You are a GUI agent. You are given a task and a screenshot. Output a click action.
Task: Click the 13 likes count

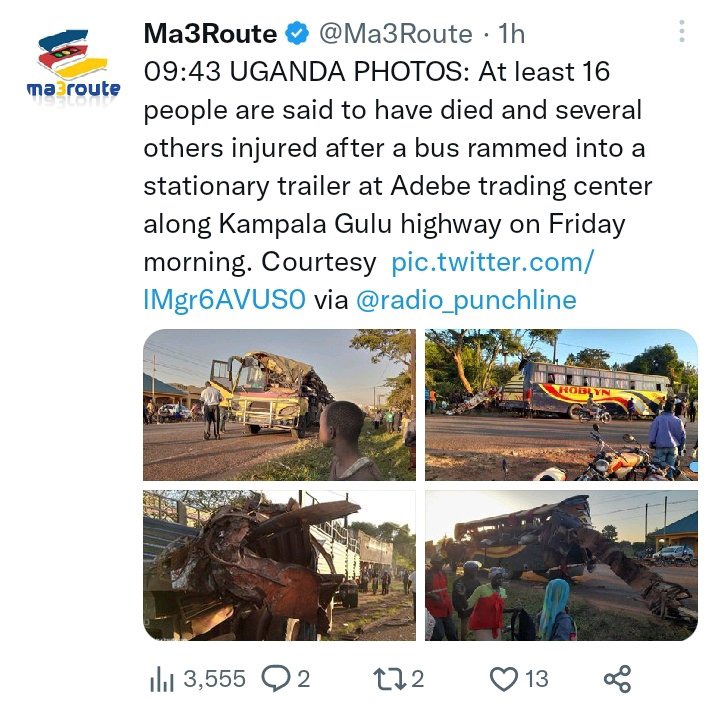(536, 679)
